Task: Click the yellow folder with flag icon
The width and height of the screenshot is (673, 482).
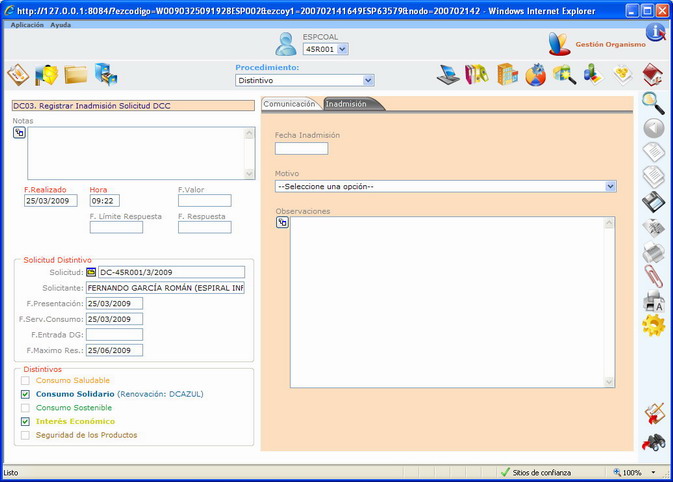Action: (46, 75)
